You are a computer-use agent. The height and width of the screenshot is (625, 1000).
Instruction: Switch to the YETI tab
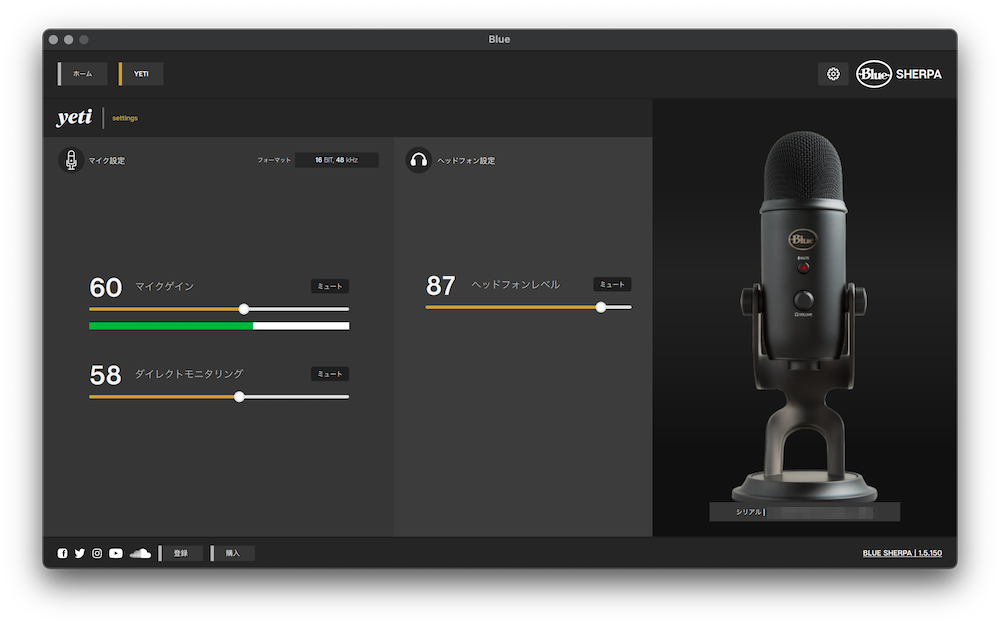click(141, 73)
